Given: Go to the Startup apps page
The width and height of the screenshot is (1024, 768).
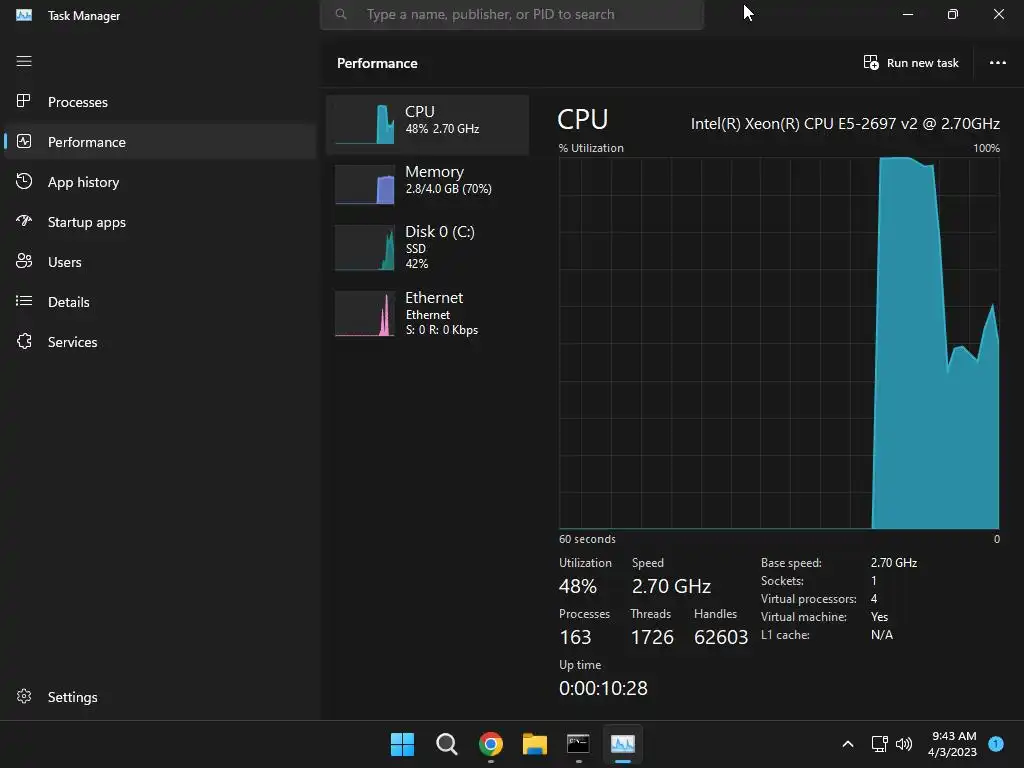Looking at the screenshot, I should (160, 222).
